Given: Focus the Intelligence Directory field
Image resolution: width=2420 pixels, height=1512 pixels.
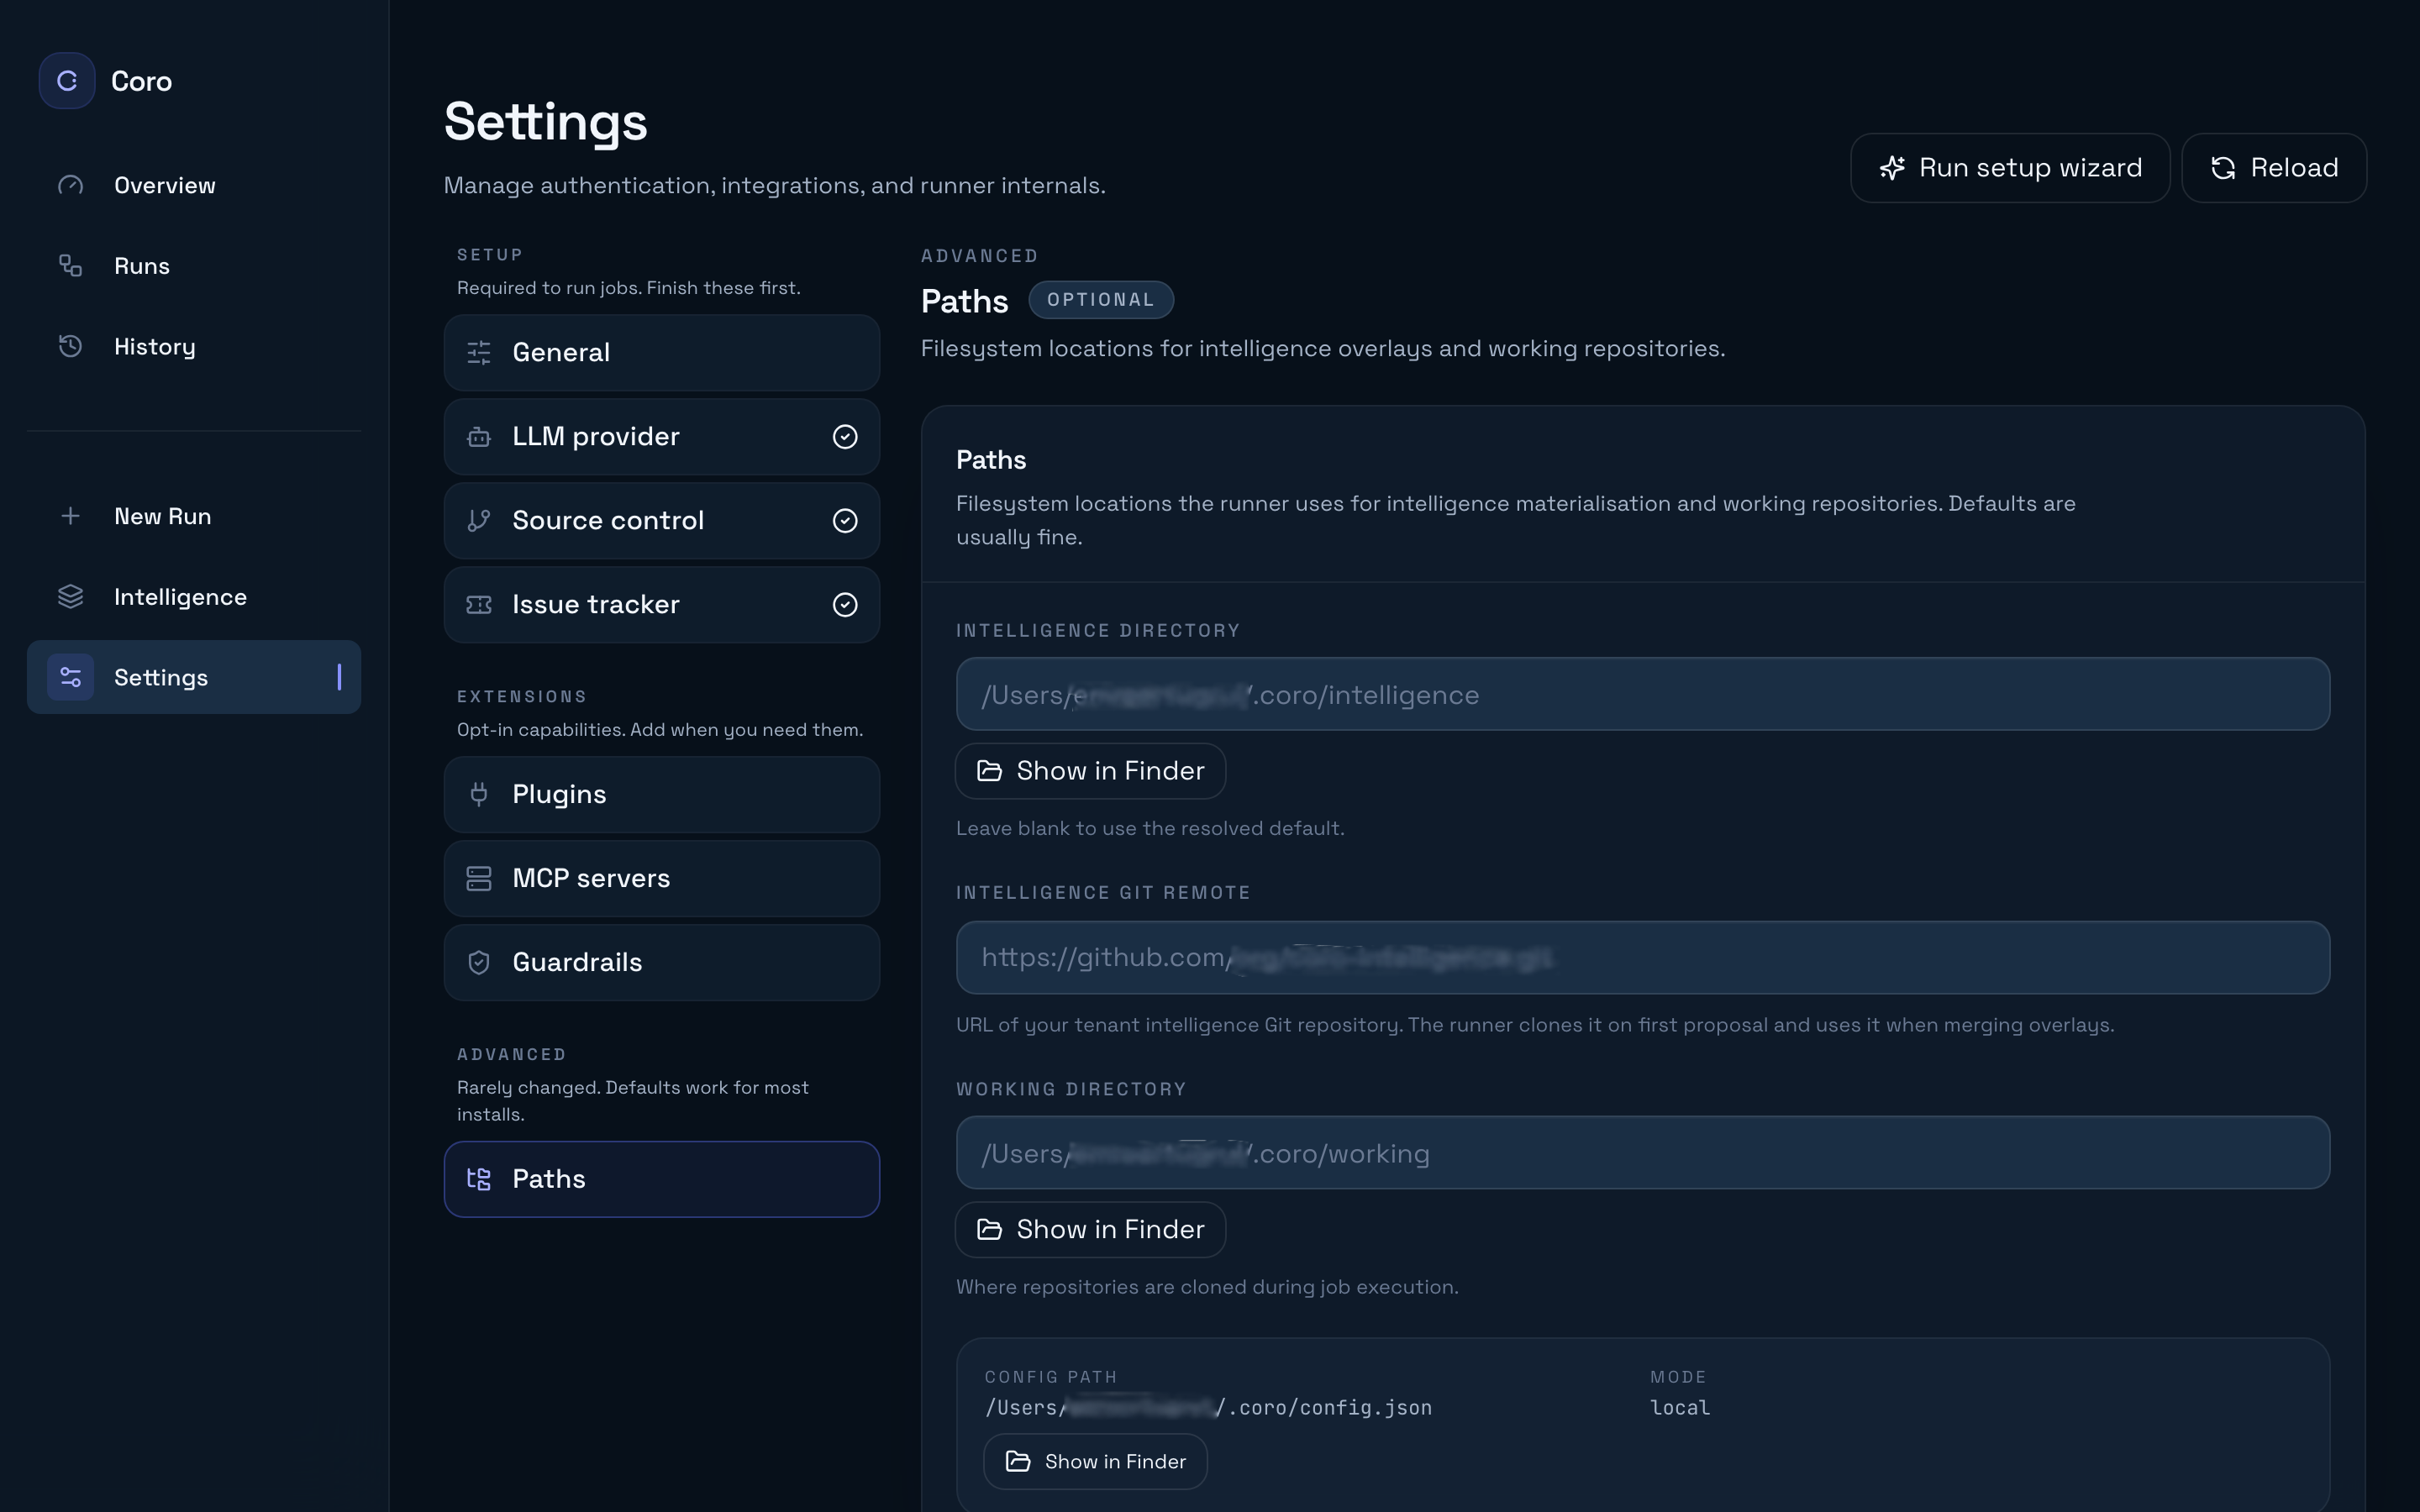Looking at the screenshot, I should click(x=1643, y=694).
